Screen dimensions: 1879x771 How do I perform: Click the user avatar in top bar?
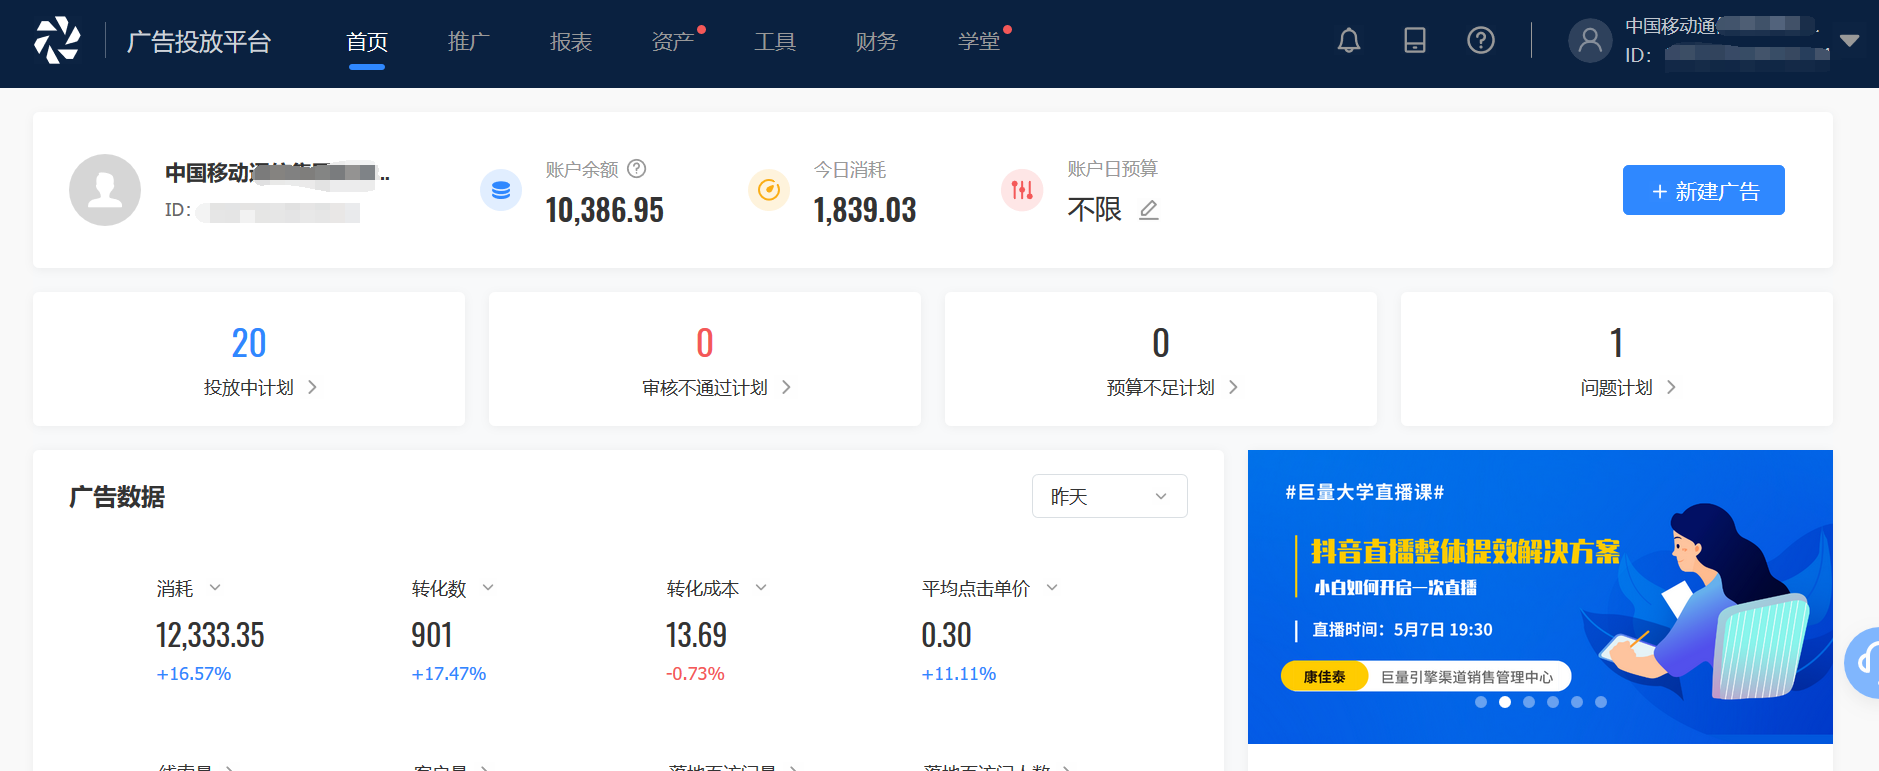1590,41
